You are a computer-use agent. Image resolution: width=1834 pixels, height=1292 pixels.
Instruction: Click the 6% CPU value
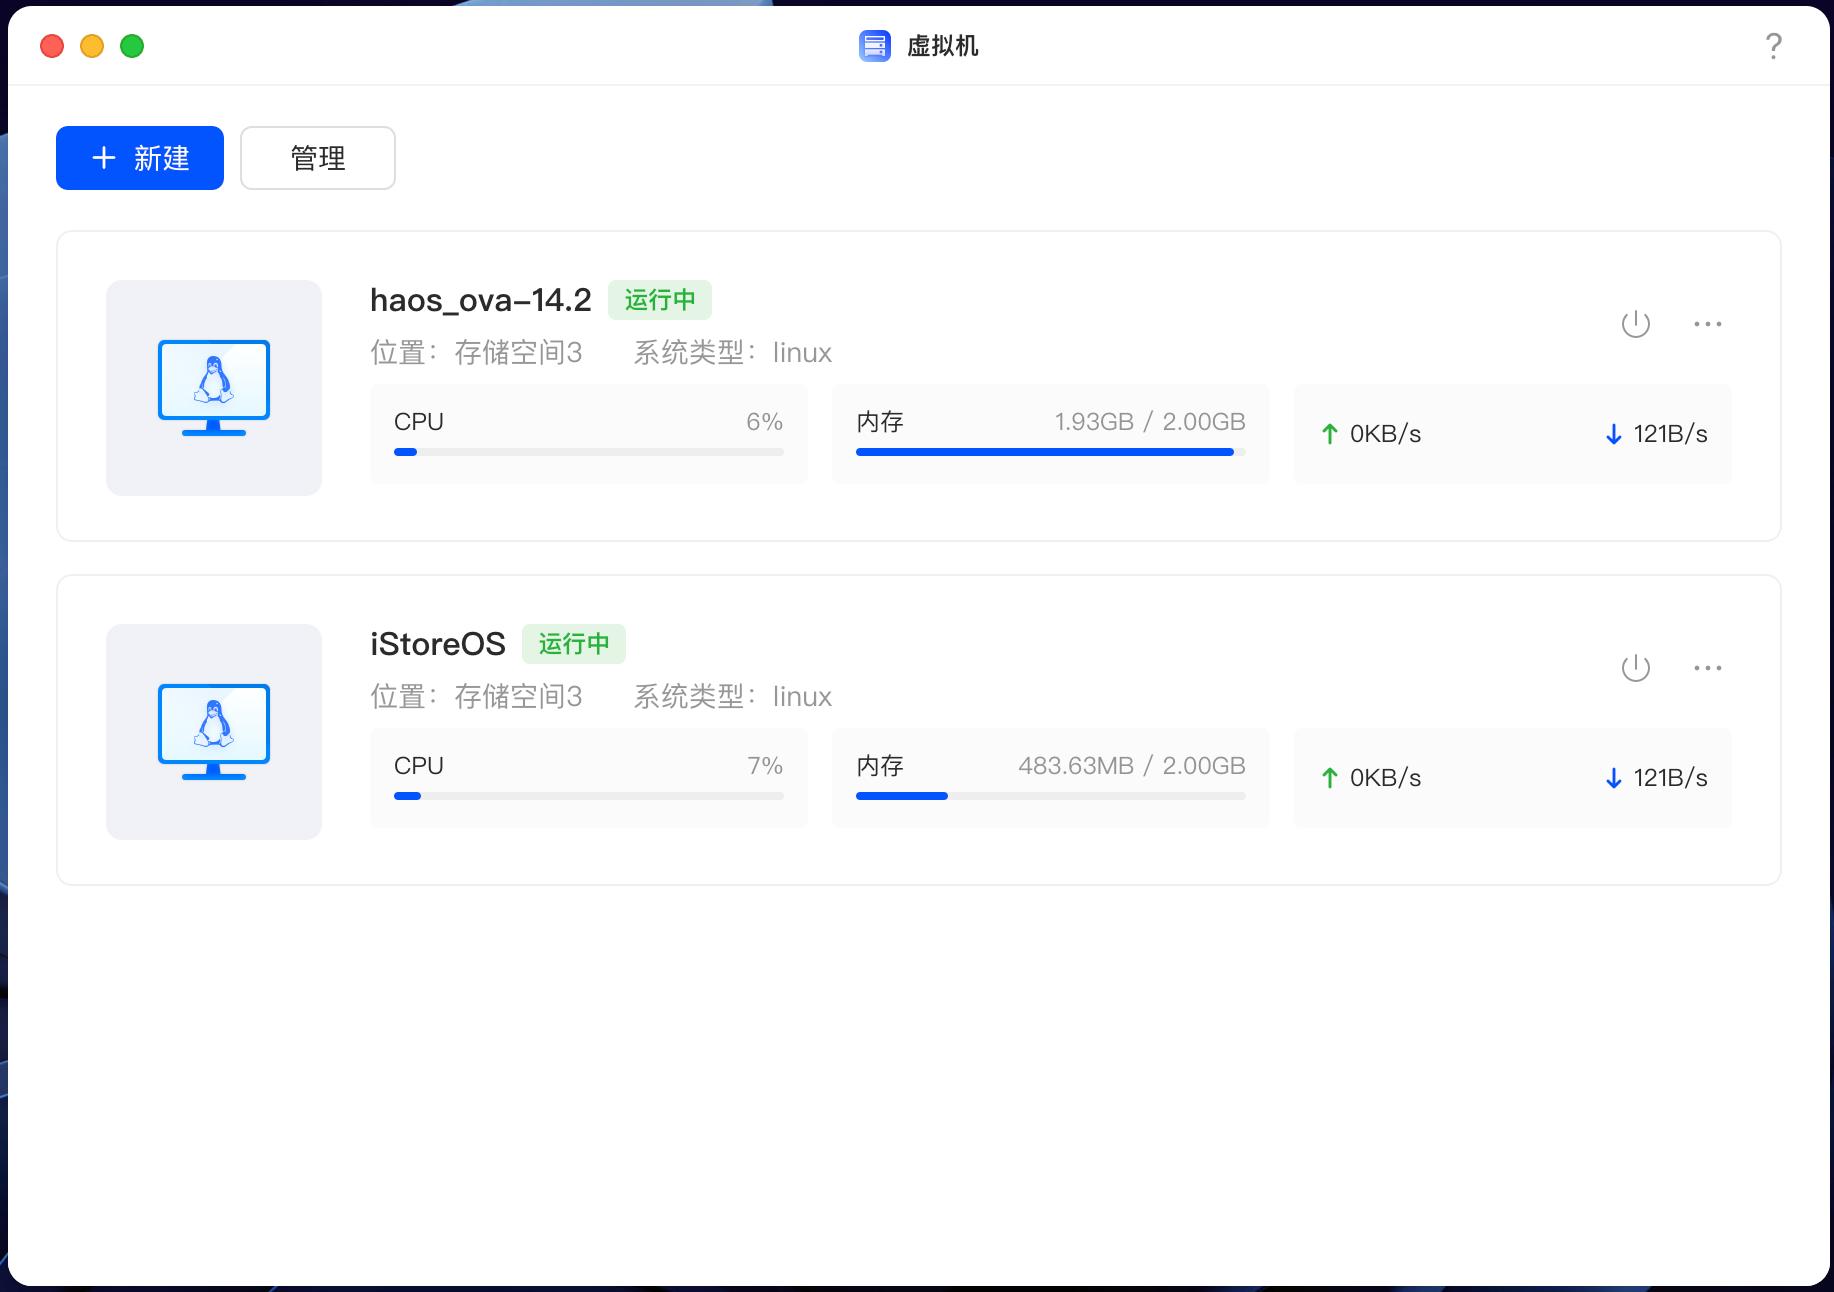click(765, 422)
